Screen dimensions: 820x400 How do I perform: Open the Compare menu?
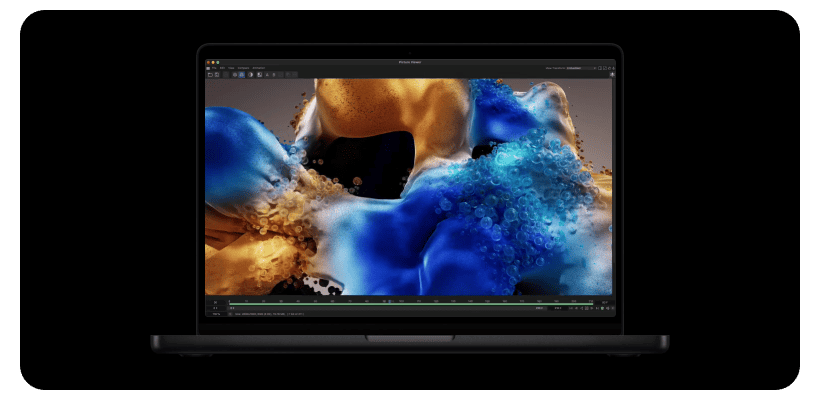click(243, 68)
